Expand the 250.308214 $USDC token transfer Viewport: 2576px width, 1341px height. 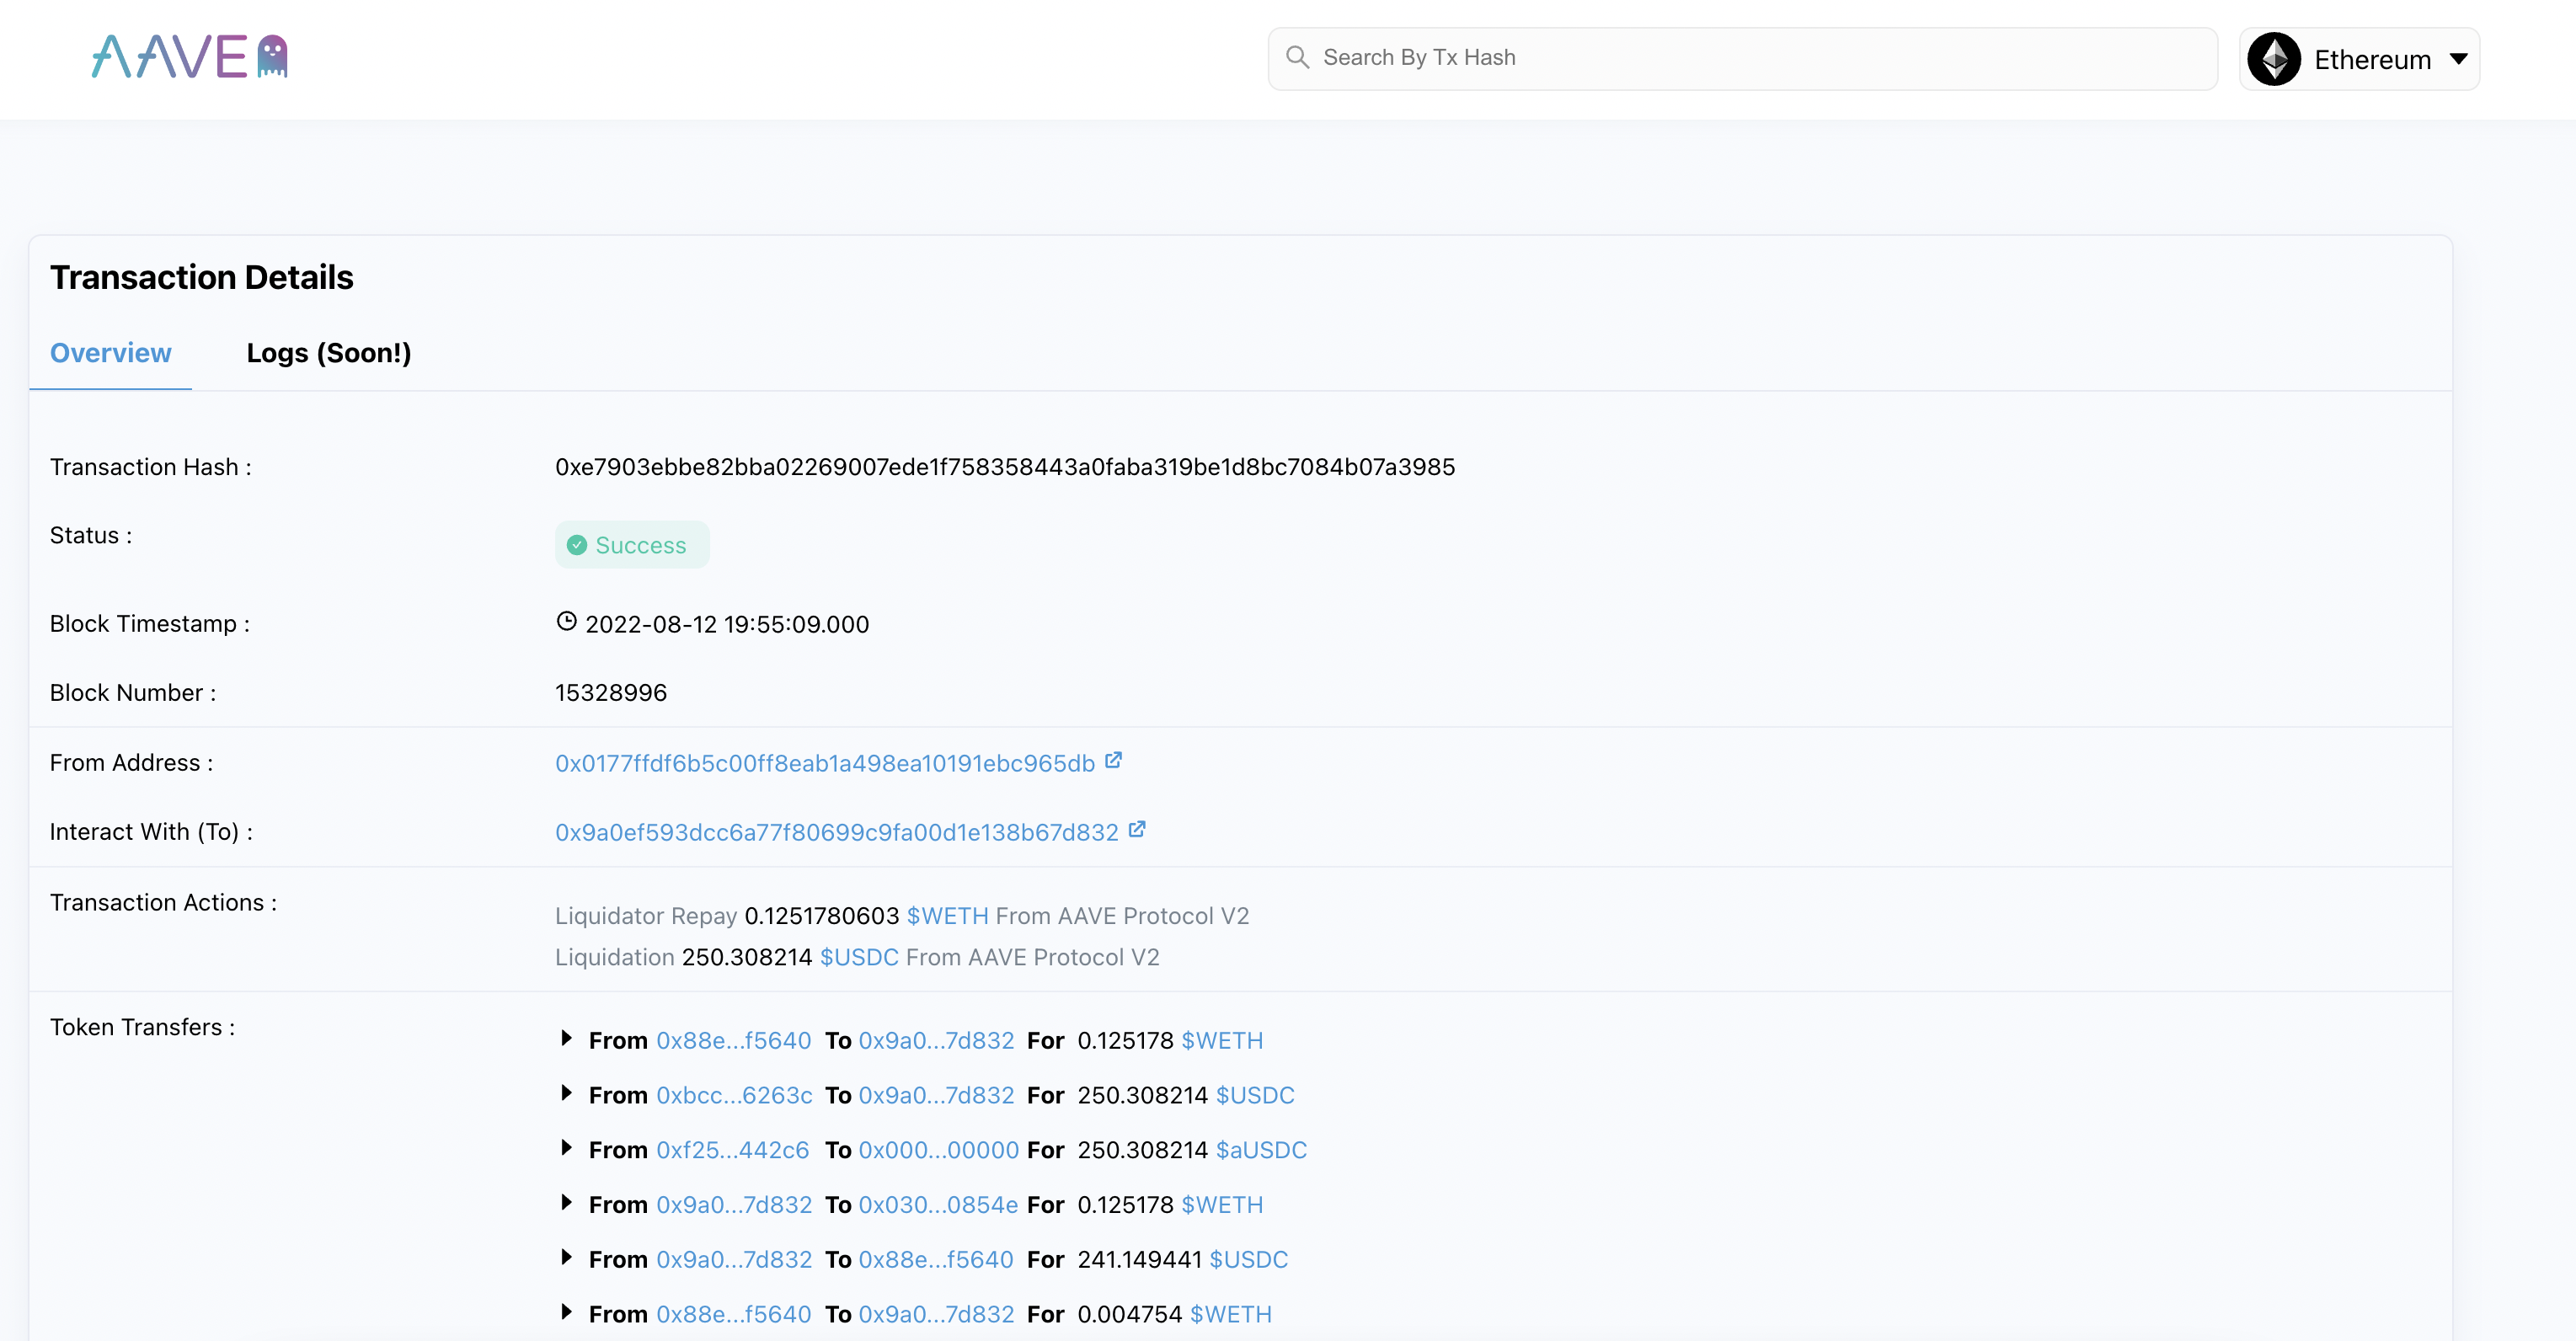(x=566, y=1093)
